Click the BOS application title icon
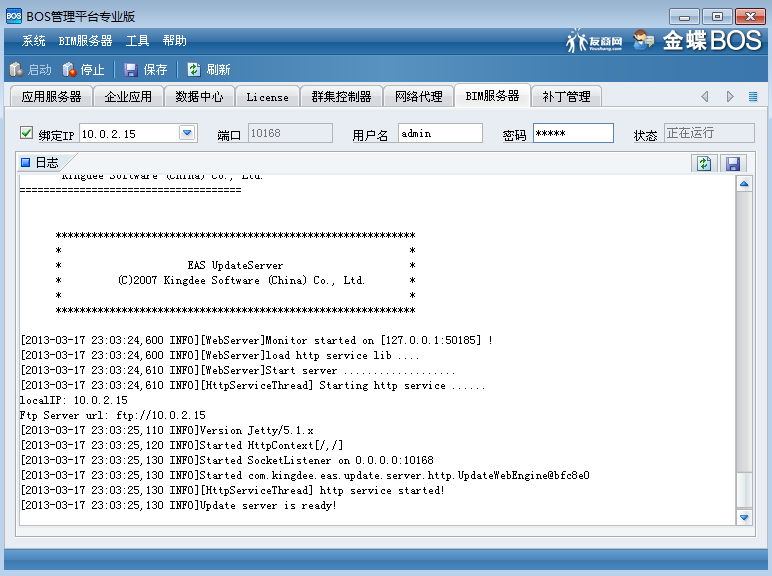Image resolution: width=772 pixels, height=576 pixels. coord(14,16)
